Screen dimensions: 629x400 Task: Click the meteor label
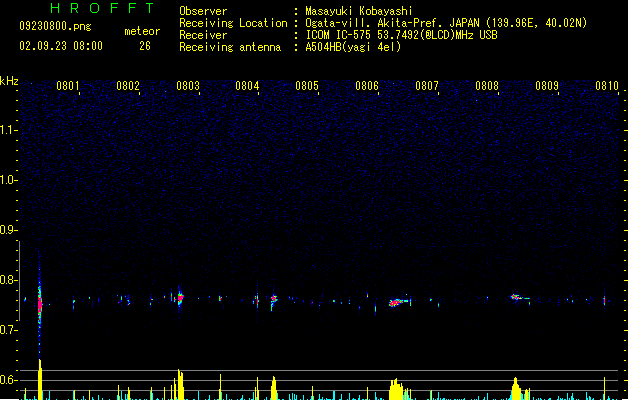(x=142, y=31)
